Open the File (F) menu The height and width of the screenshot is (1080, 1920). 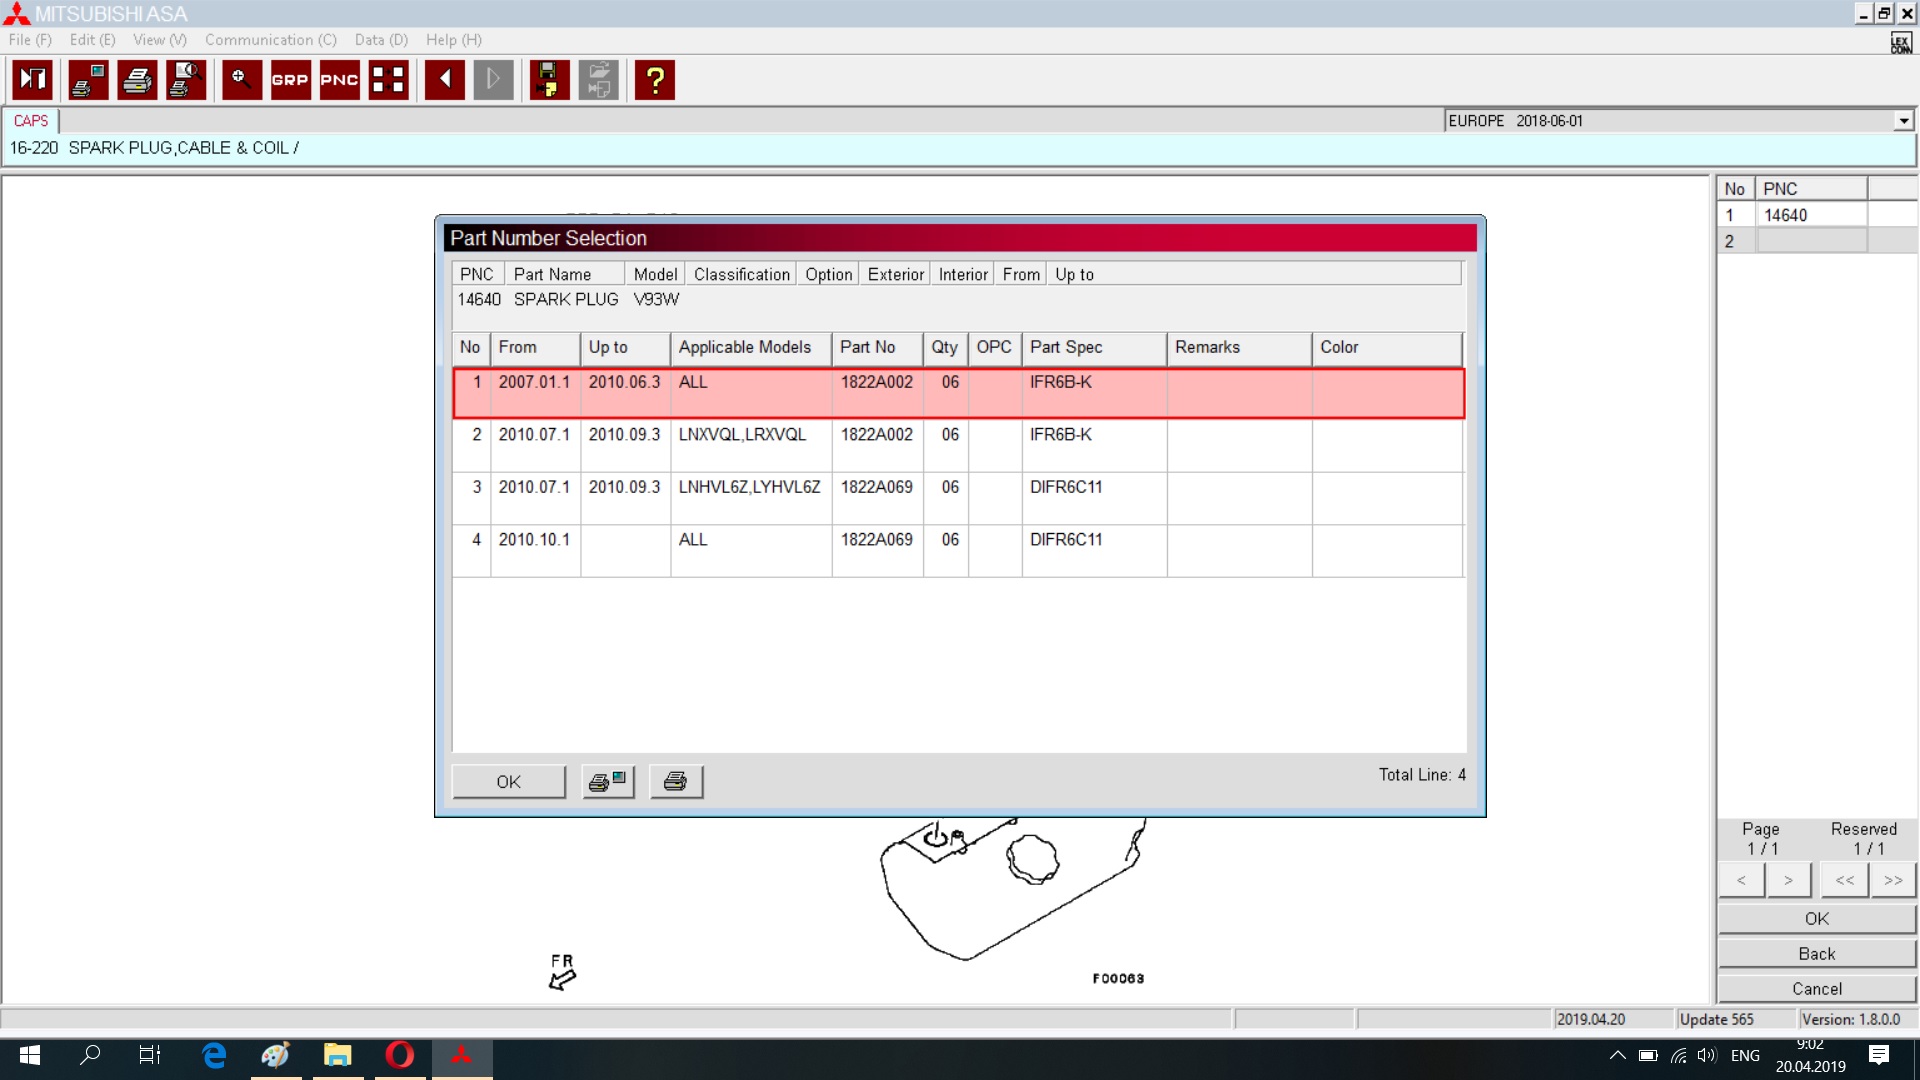[30, 40]
